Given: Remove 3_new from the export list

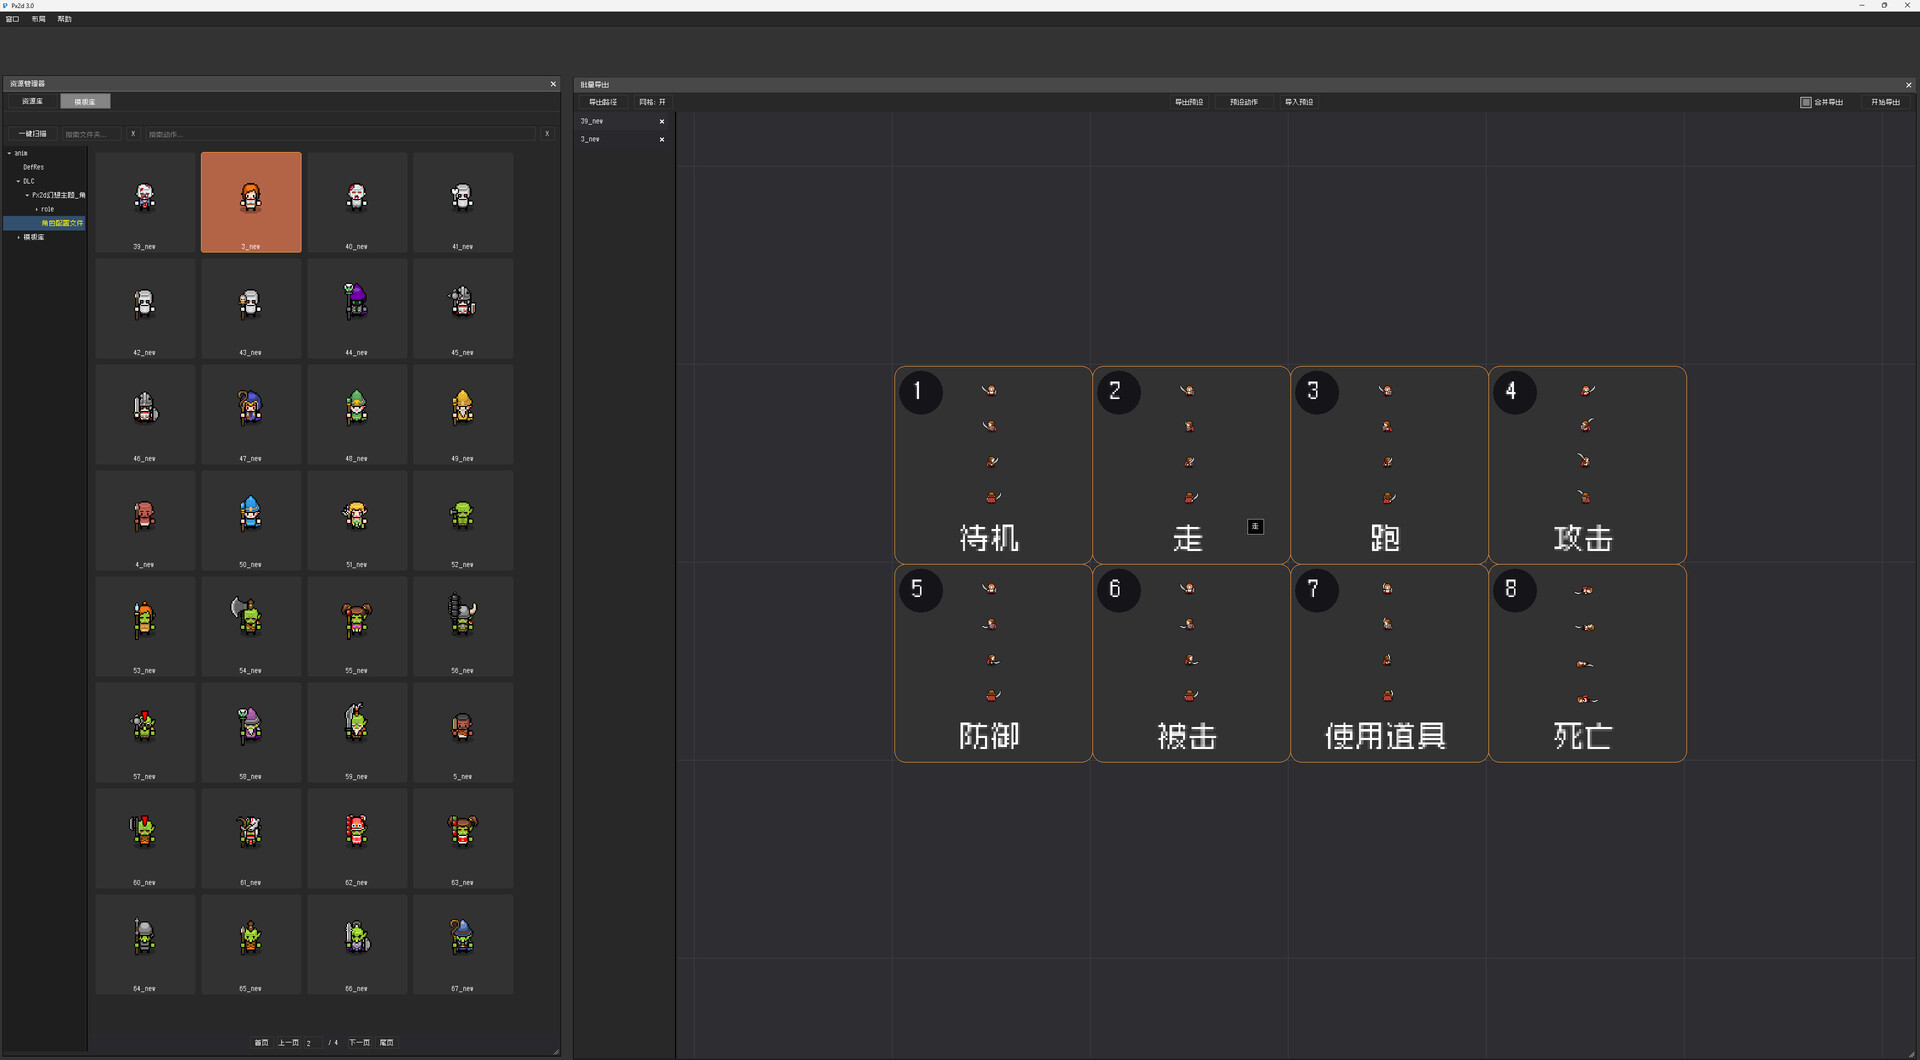Looking at the screenshot, I should 662,139.
